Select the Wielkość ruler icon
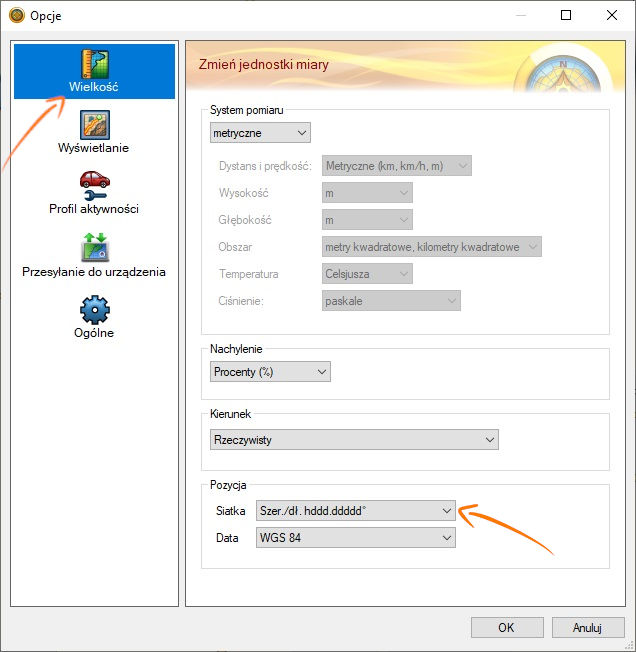The height and width of the screenshot is (652, 636). tap(94, 63)
